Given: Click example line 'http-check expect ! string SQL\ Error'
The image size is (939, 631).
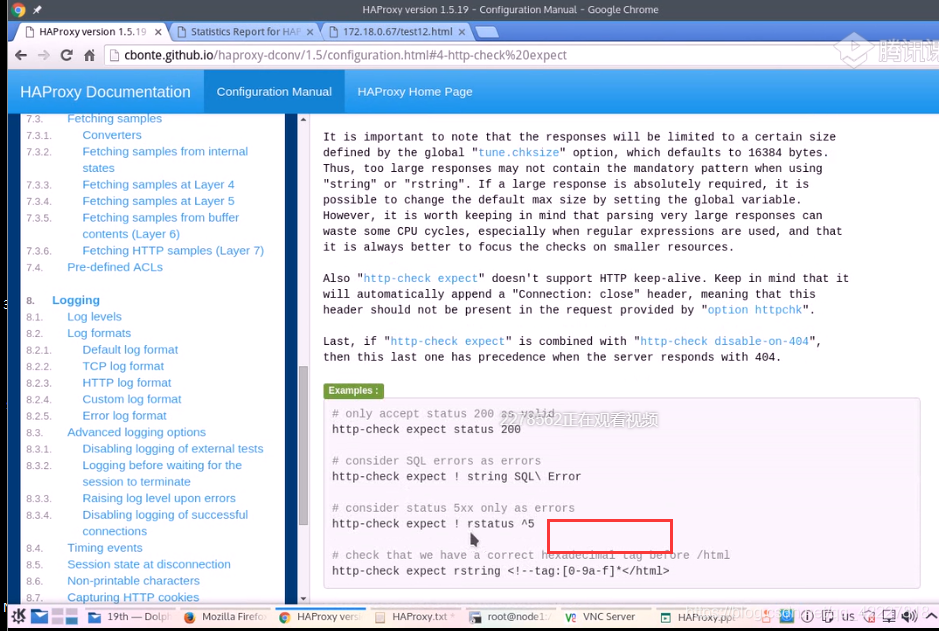Looking at the screenshot, I should click(456, 477).
